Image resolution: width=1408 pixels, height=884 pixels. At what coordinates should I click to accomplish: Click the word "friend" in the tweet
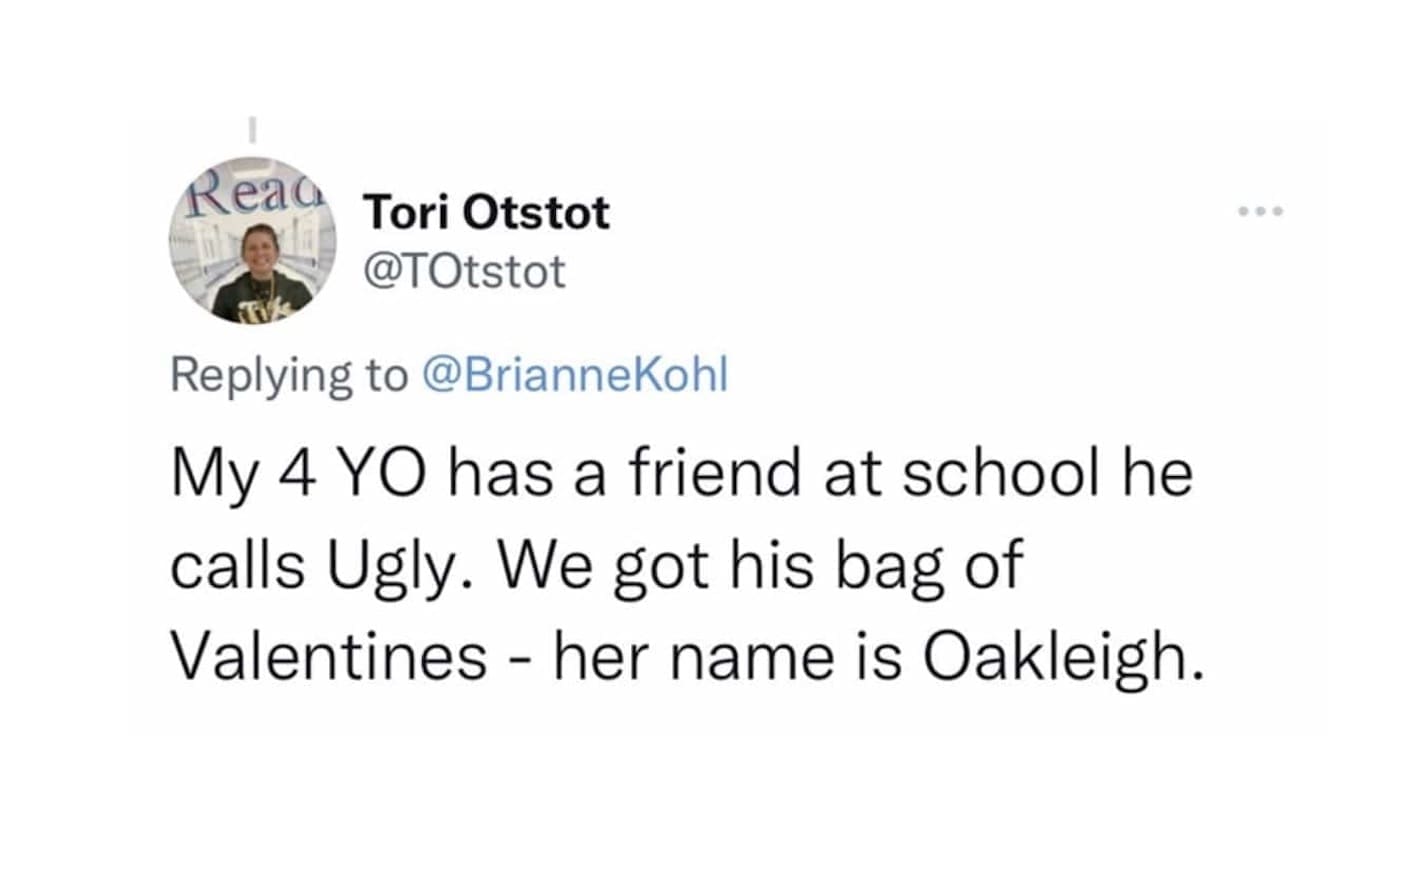(x=714, y=474)
